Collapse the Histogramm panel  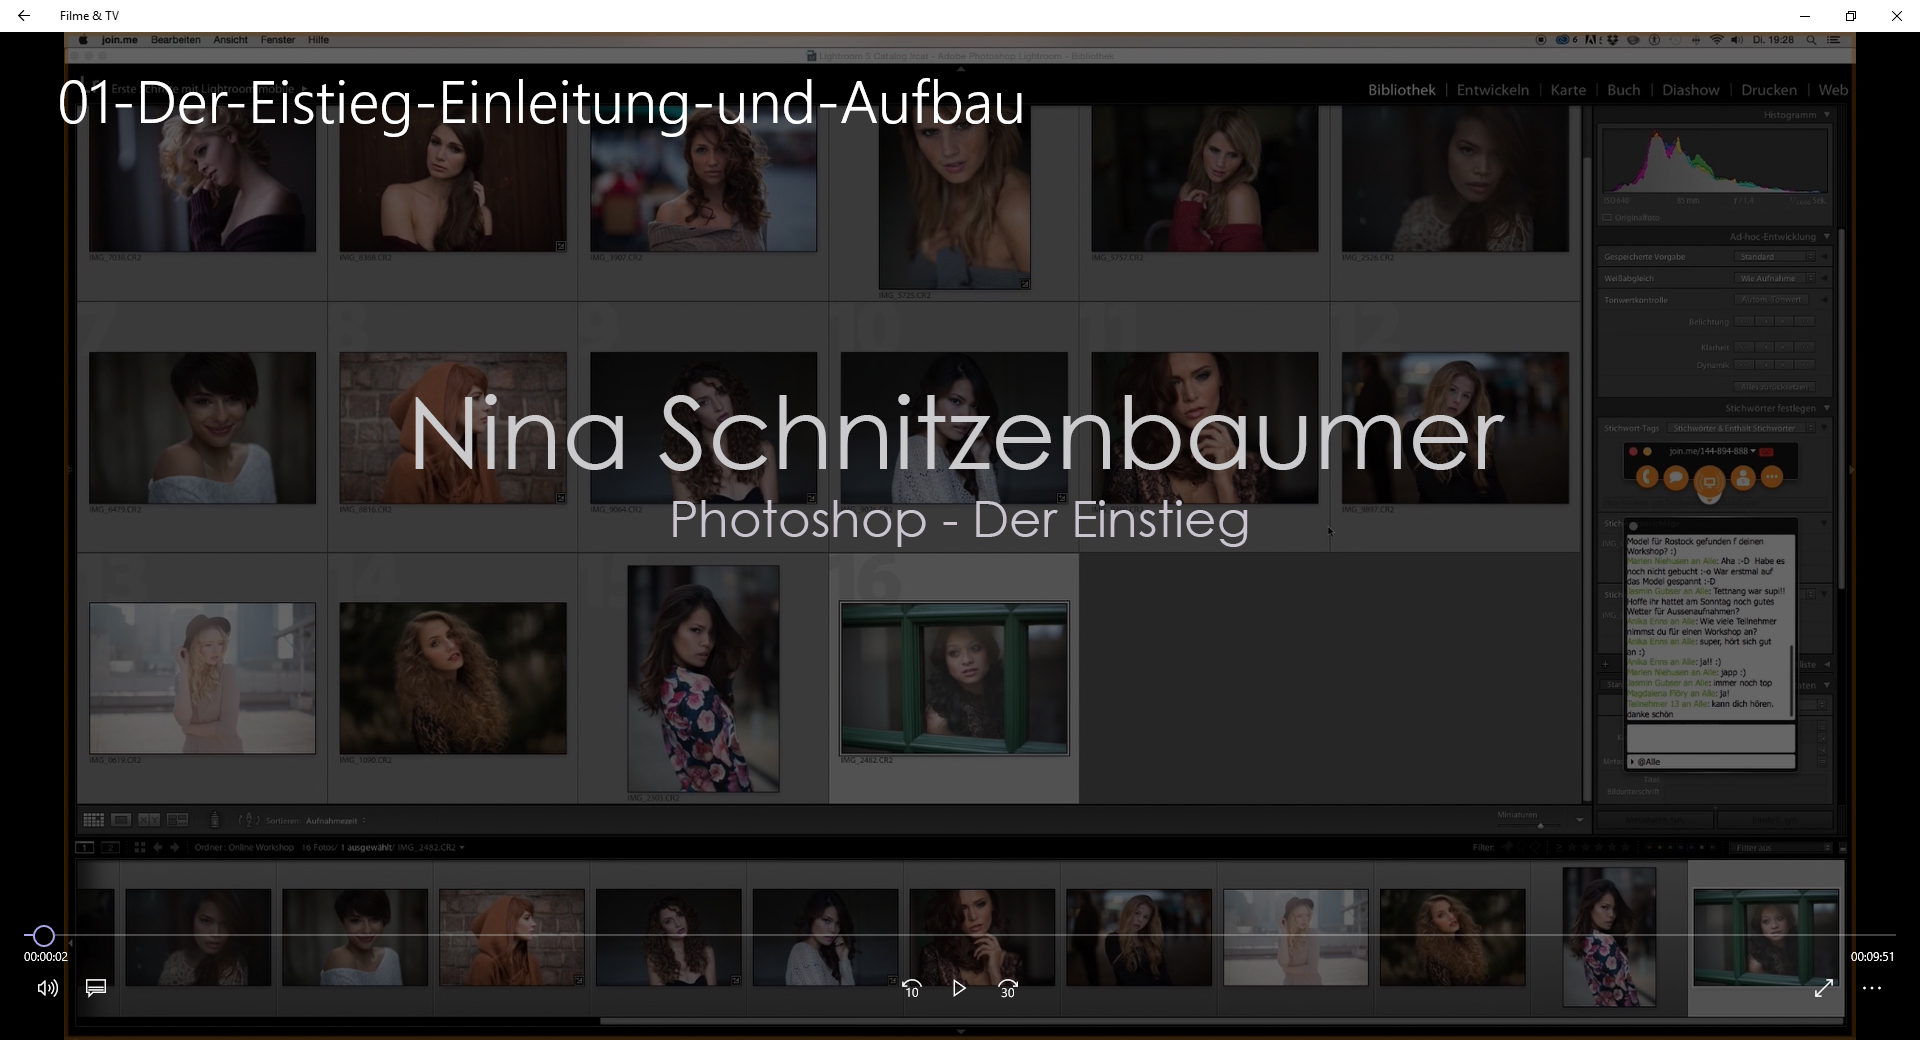1826,115
